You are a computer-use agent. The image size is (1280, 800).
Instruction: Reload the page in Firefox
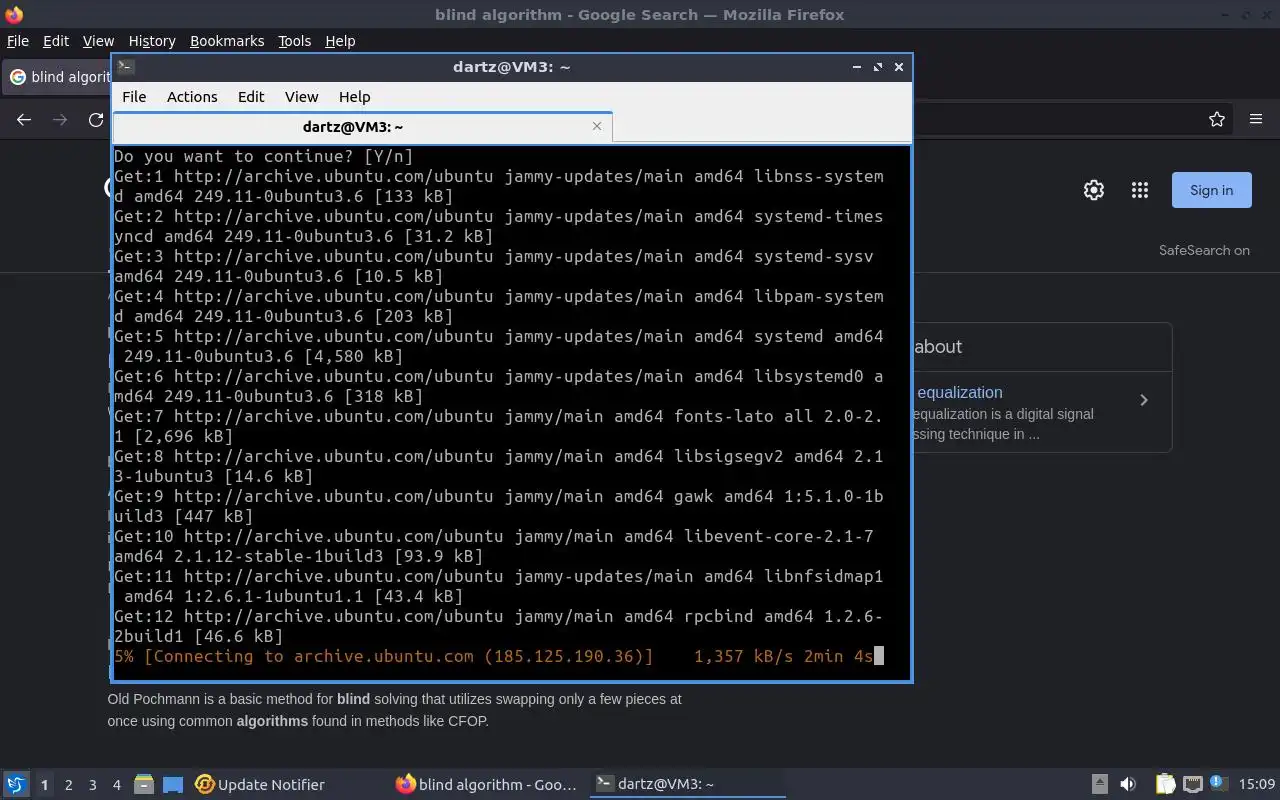96,119
